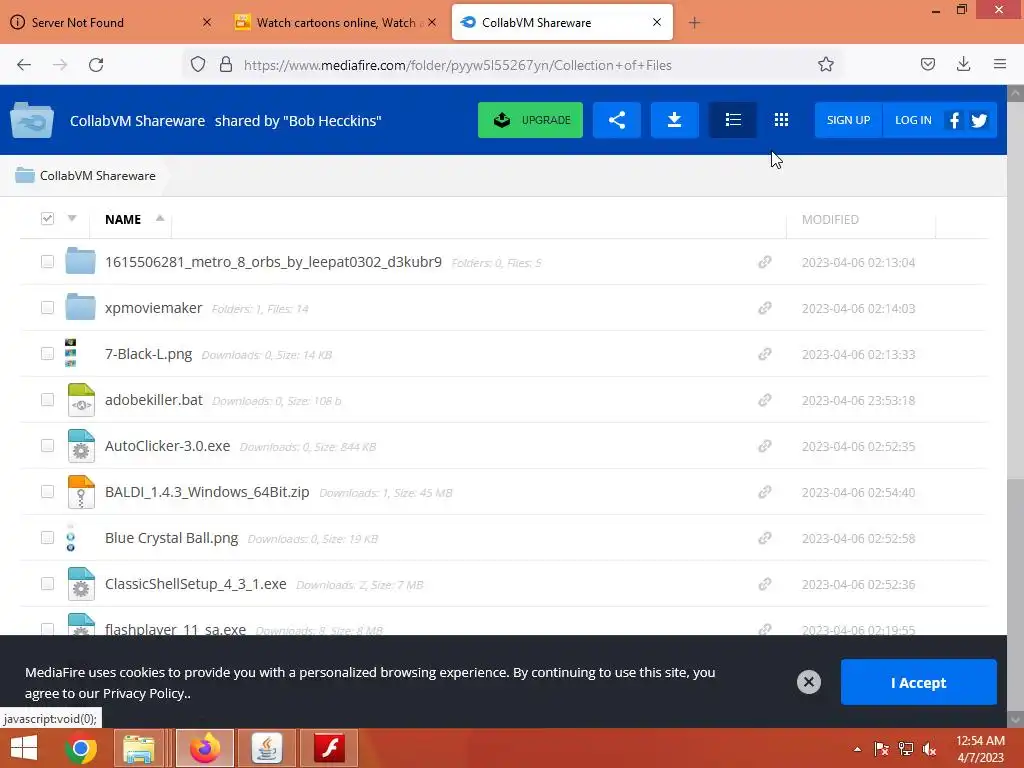Copy link icon for AutoClicker-3.0.exe
The width and height of the screenshot is (1024, 768).
pos(765,446)
